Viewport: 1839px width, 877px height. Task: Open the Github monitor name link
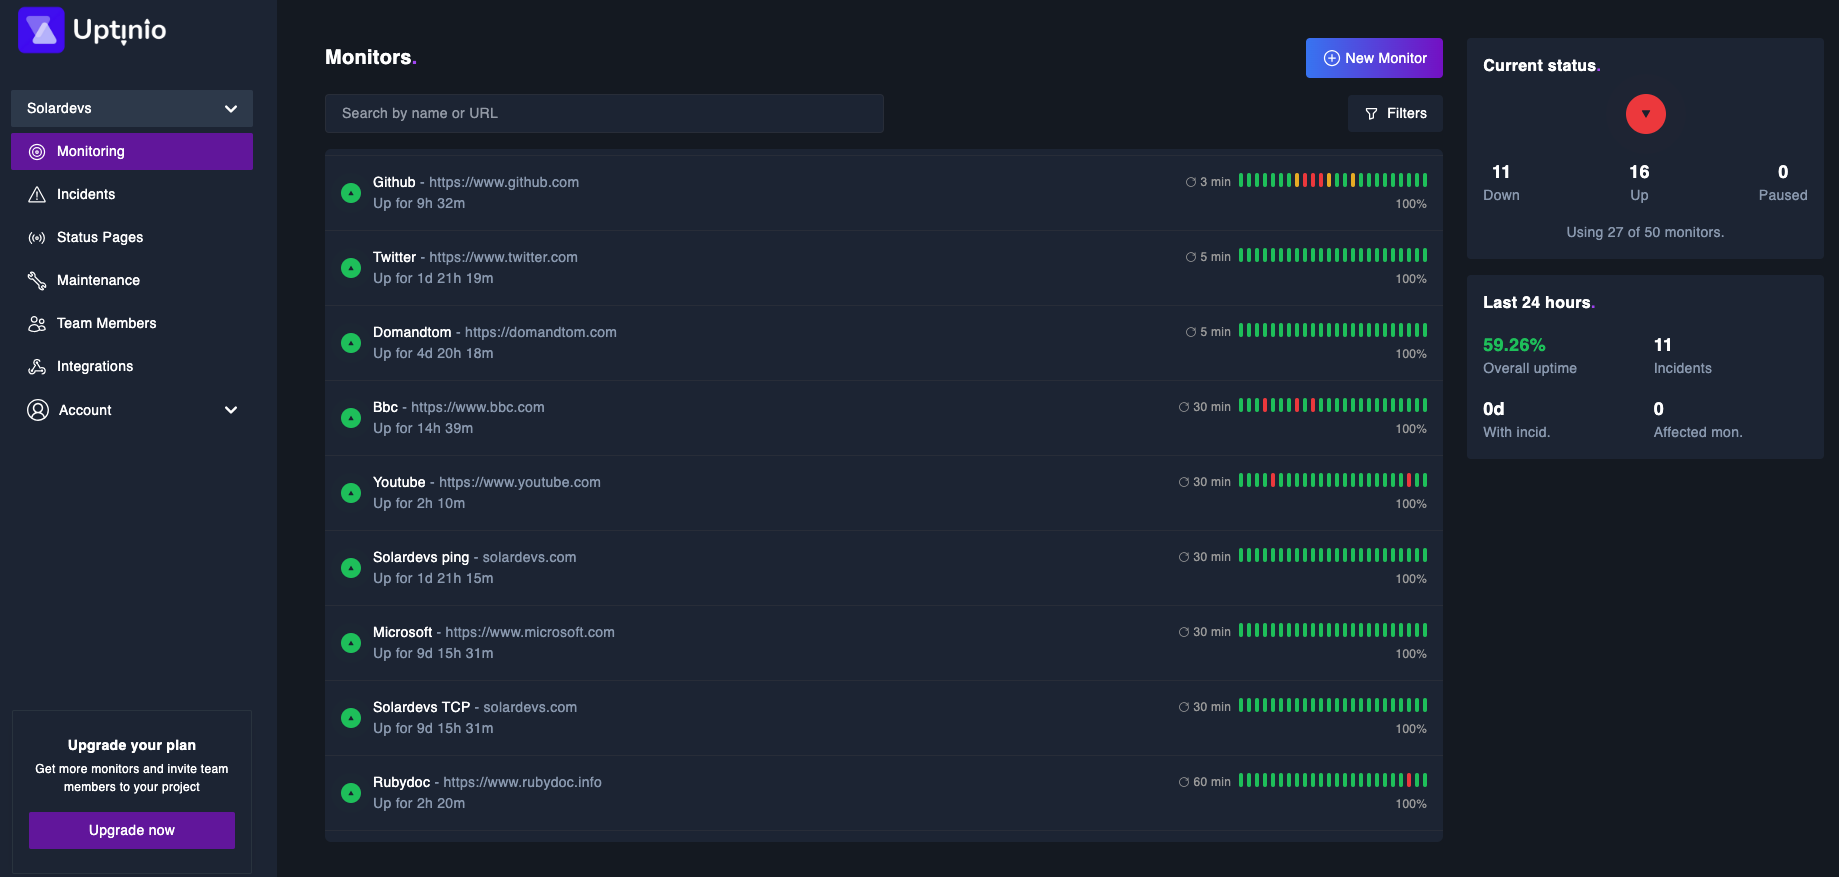394,182
